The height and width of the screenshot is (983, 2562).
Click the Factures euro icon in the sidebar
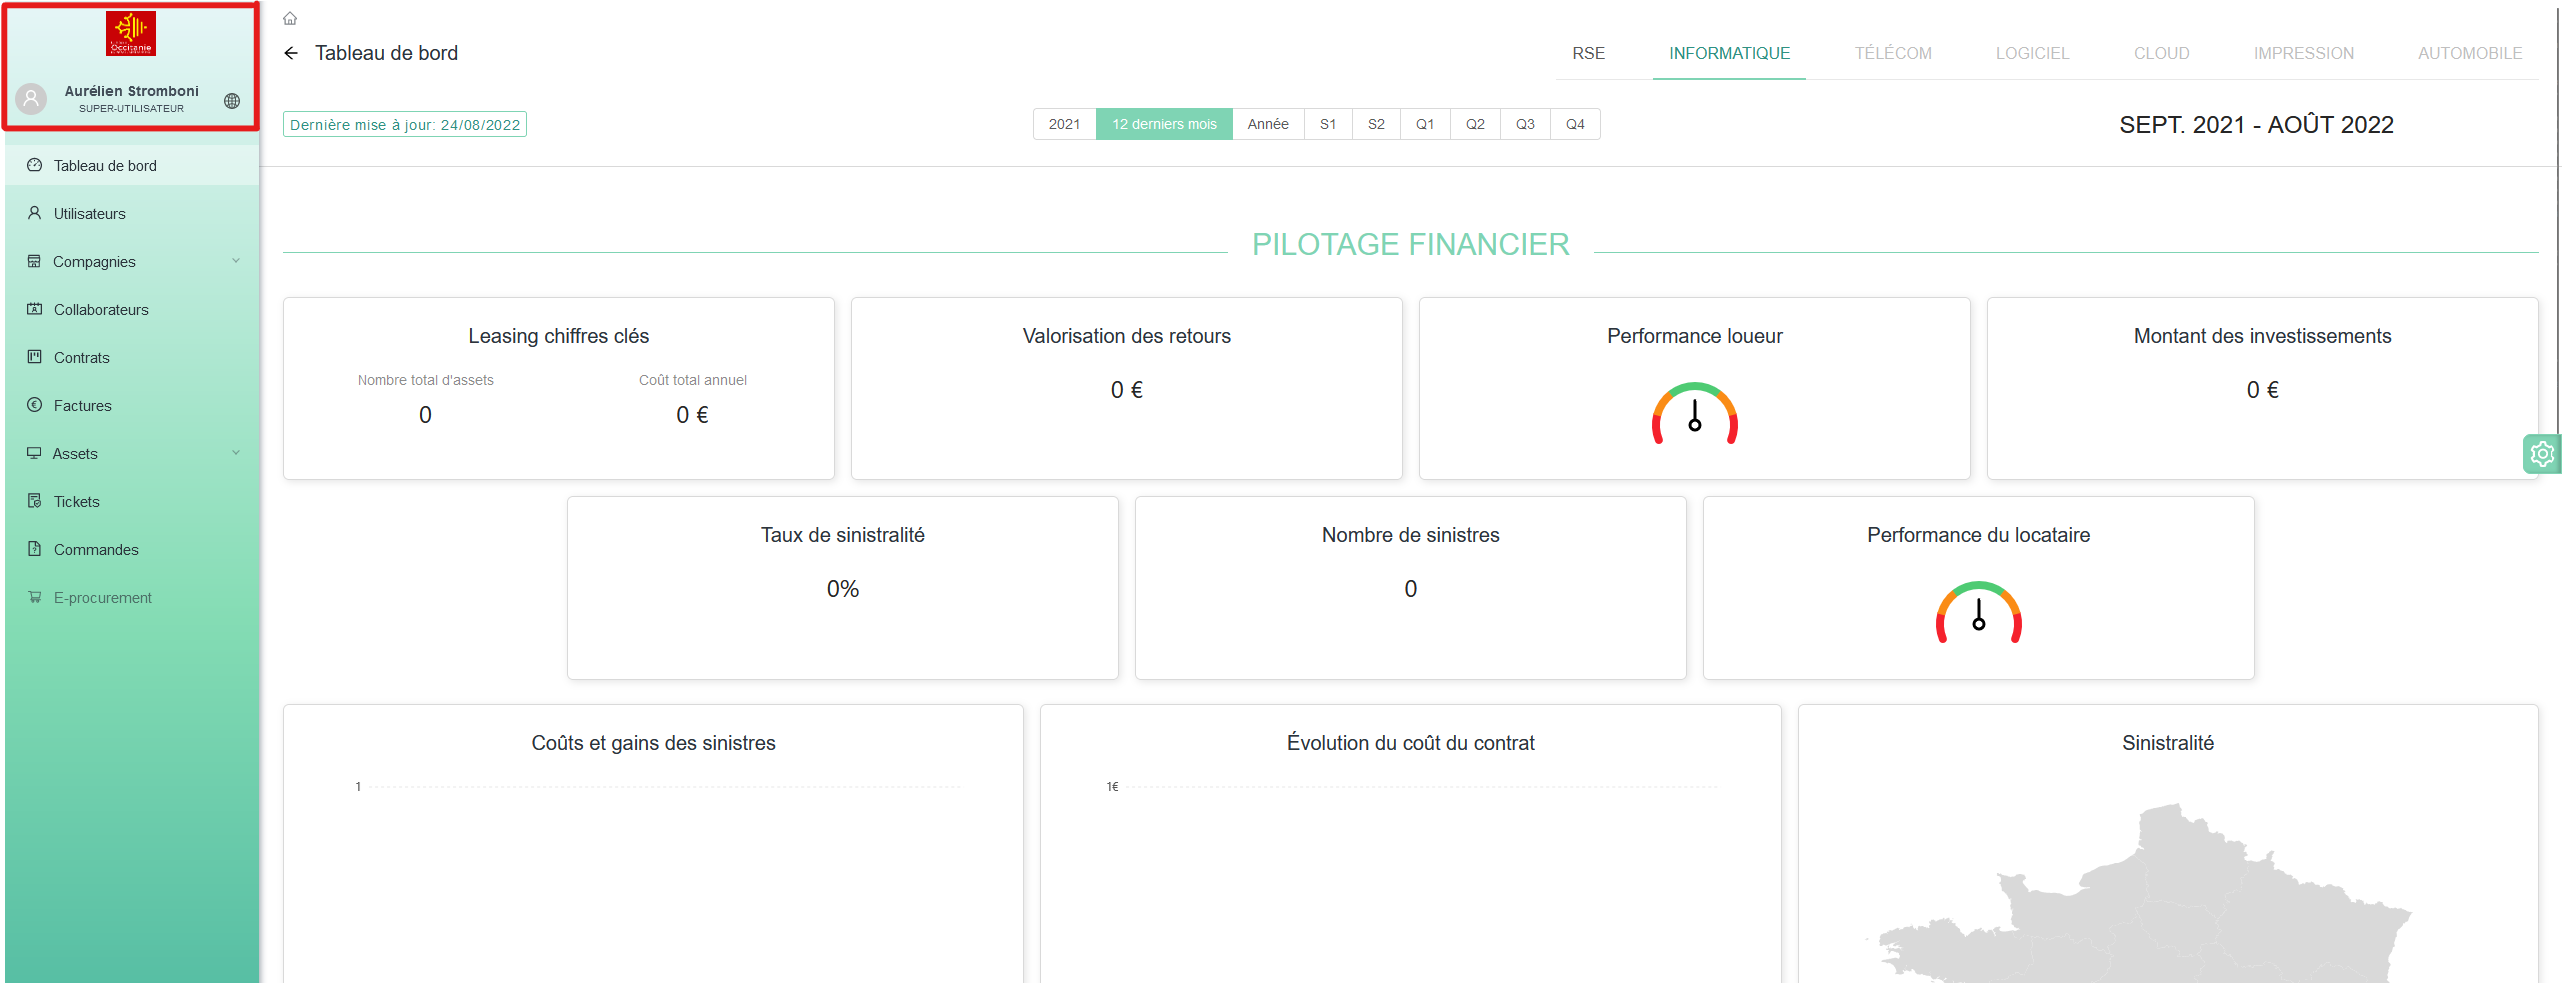[x=35, y=405]
